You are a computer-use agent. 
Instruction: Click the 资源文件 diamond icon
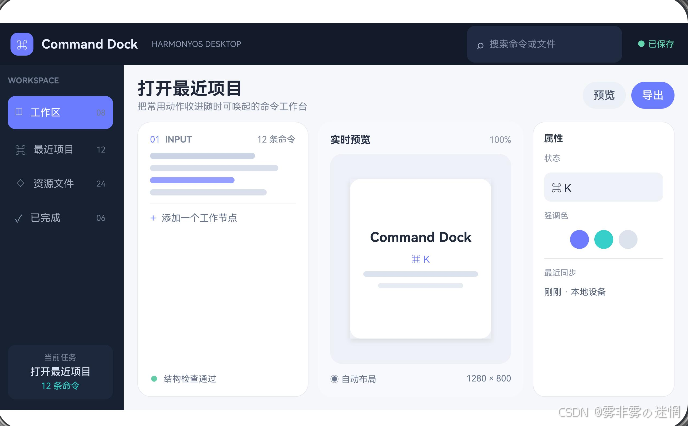(x=20, y=183)
